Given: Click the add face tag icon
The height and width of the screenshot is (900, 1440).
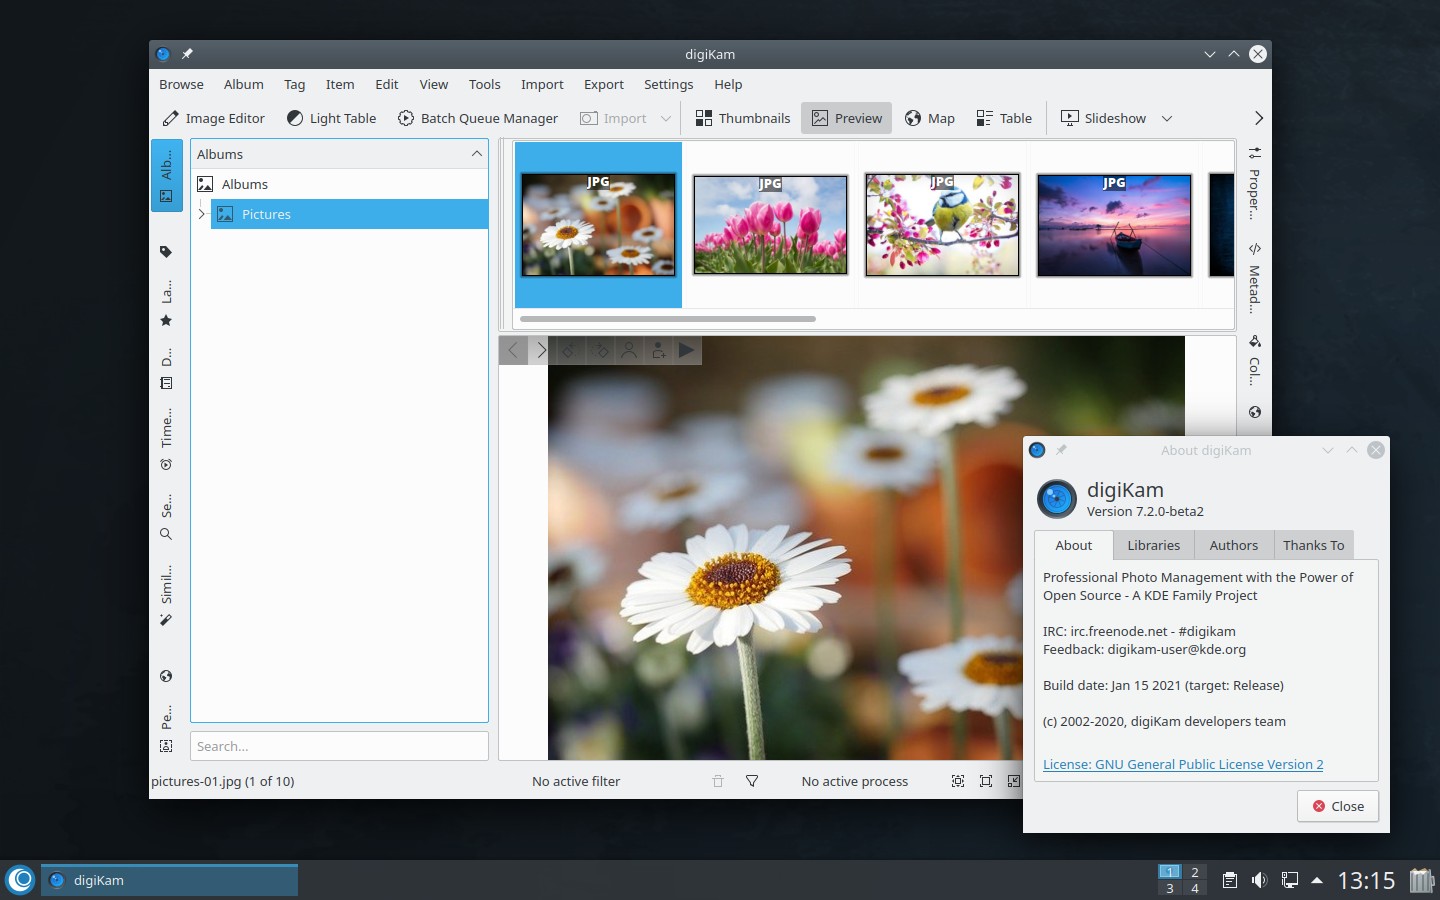Looking at the screenshot, I should (x=658, y=350).
